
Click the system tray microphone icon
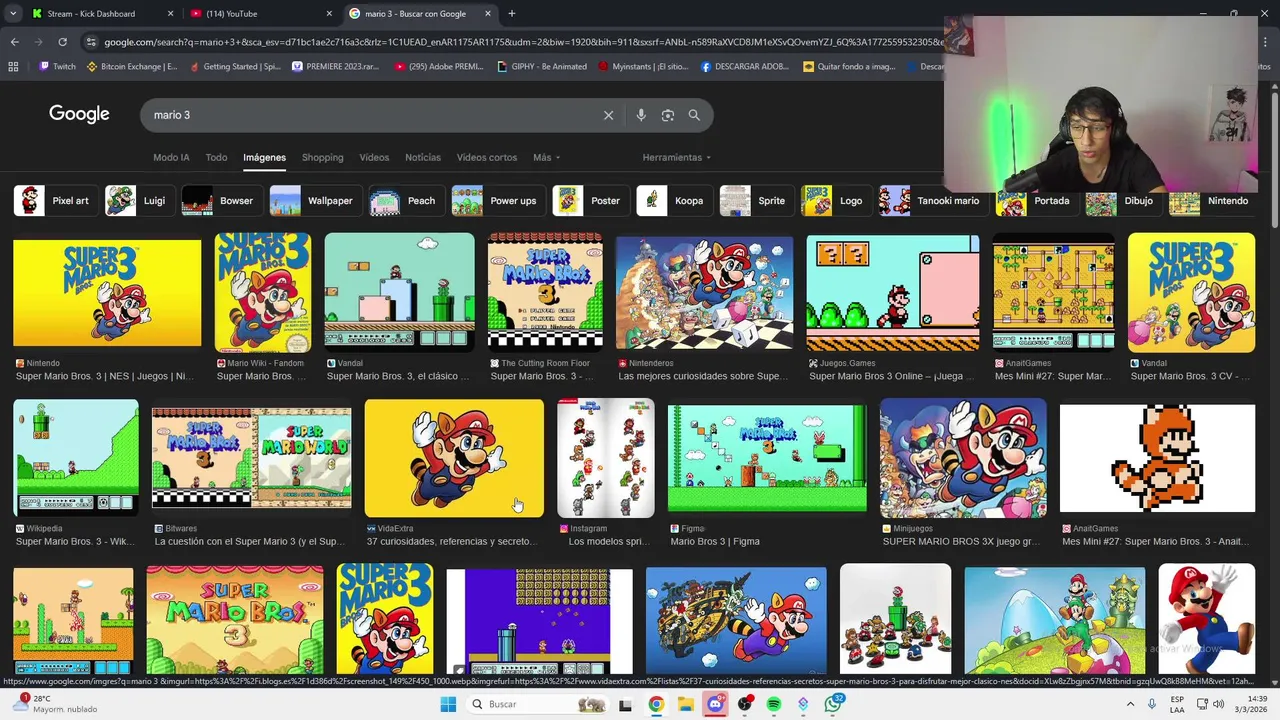pyautogui.click(x=1152, y=704)
